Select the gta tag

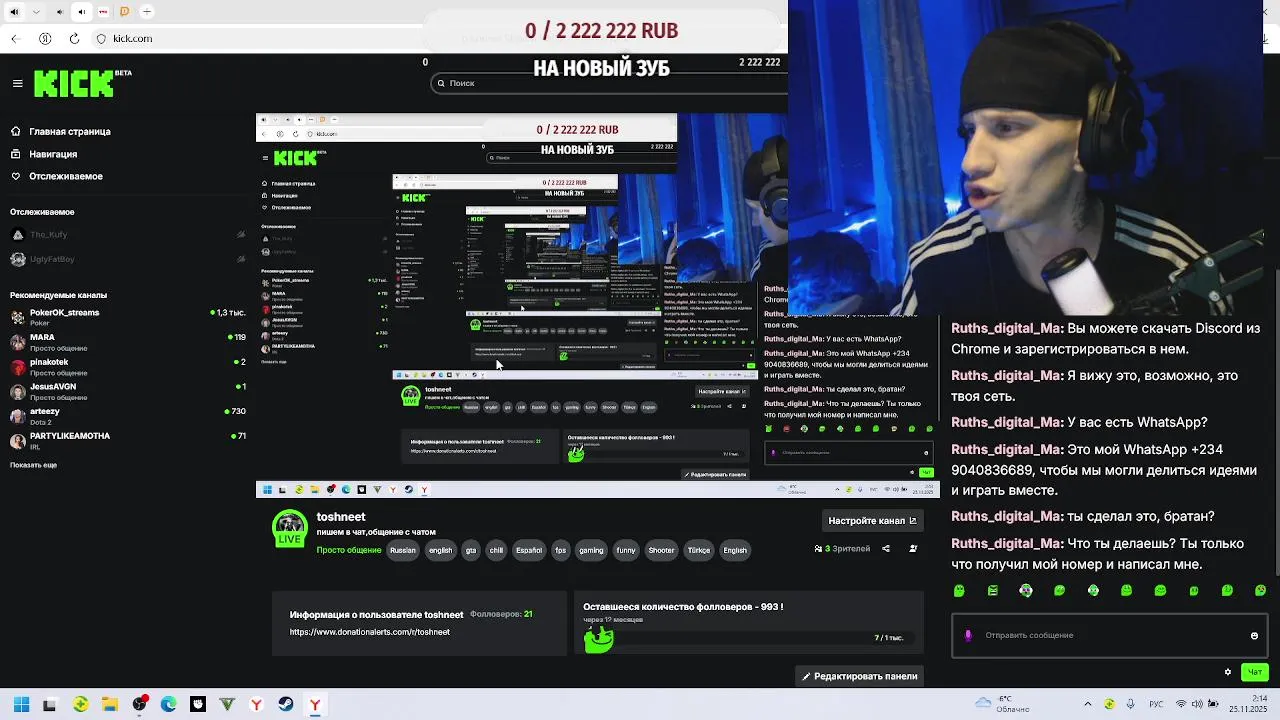tap(471, 550)
